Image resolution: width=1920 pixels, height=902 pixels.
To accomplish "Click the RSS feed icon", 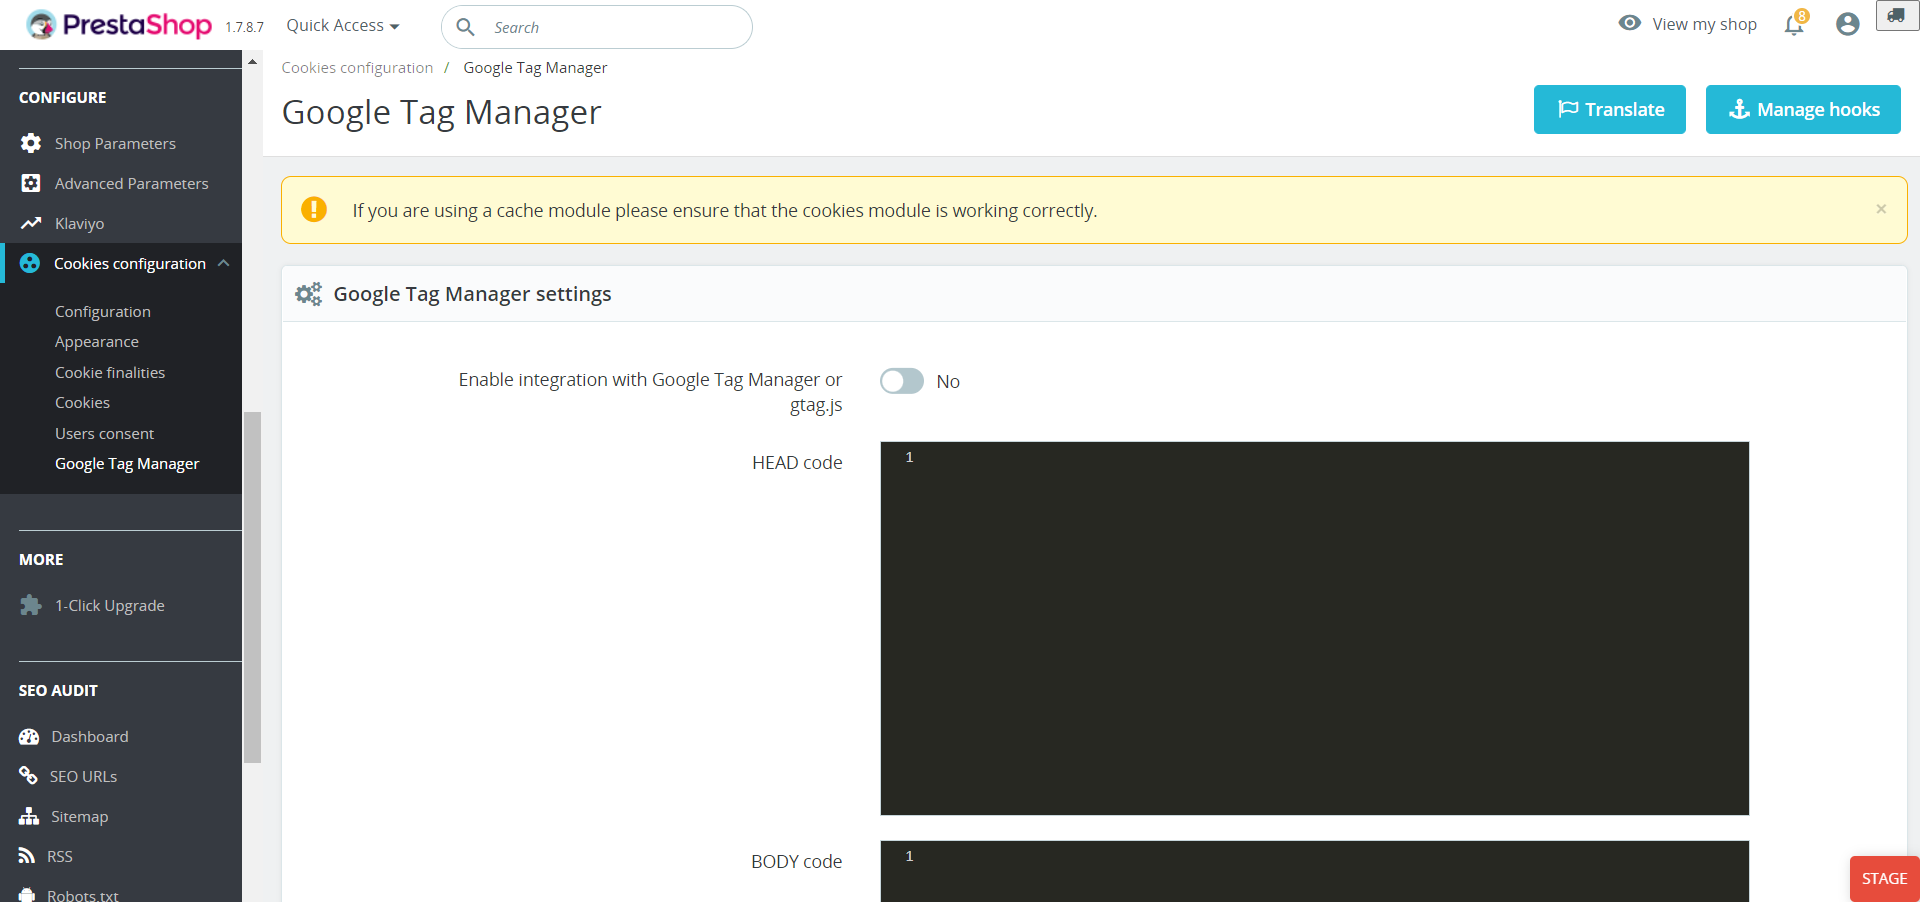I will [27, 856].
